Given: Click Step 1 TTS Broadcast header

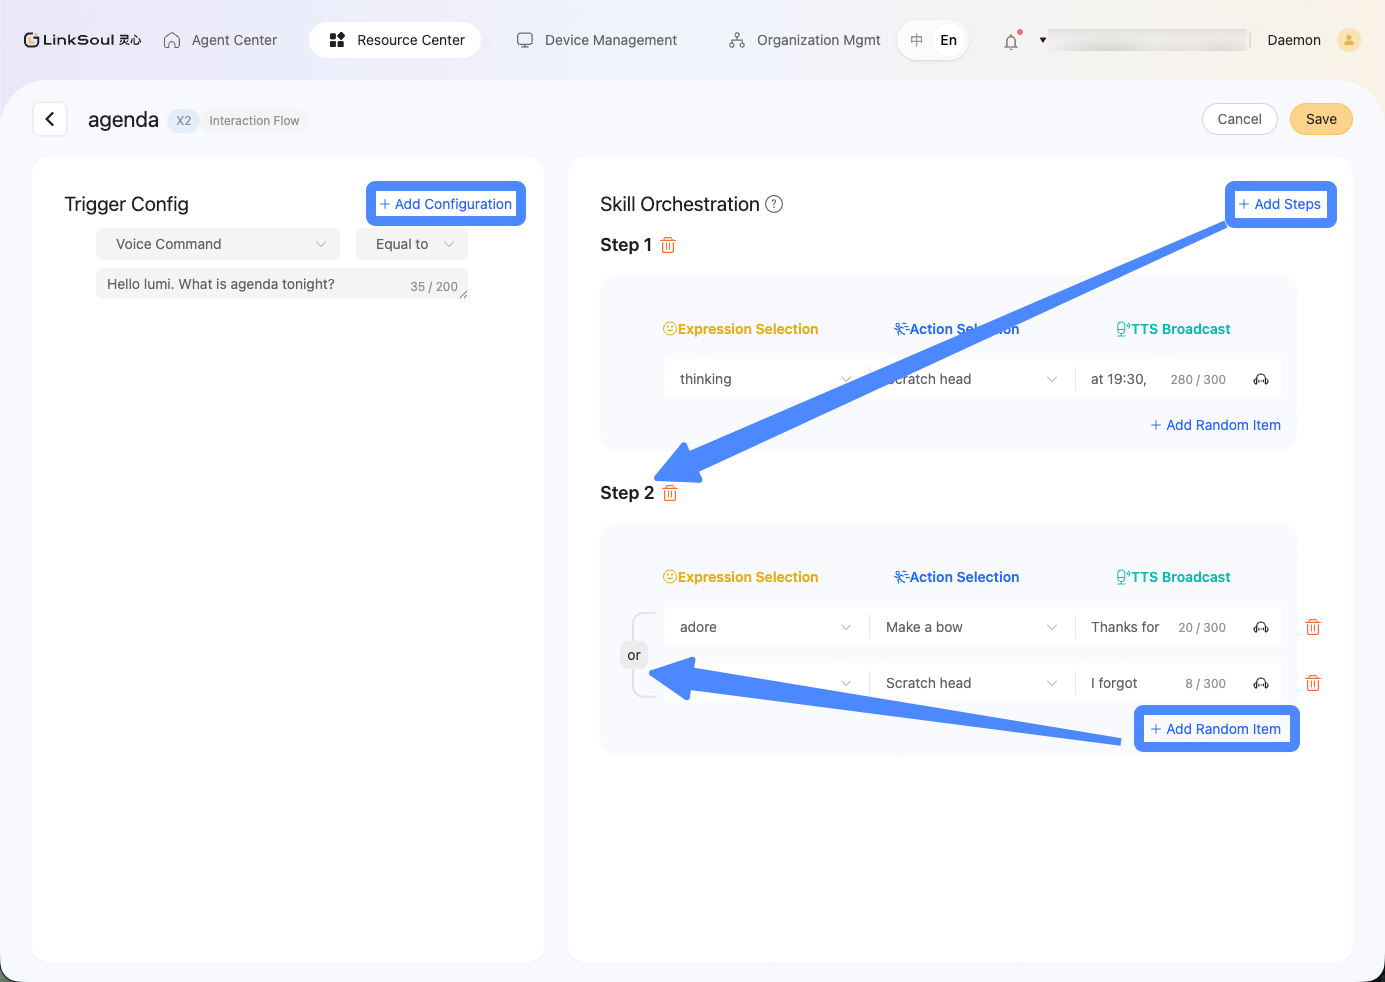Looking at the screenshot, I should tap(1173, 329).
